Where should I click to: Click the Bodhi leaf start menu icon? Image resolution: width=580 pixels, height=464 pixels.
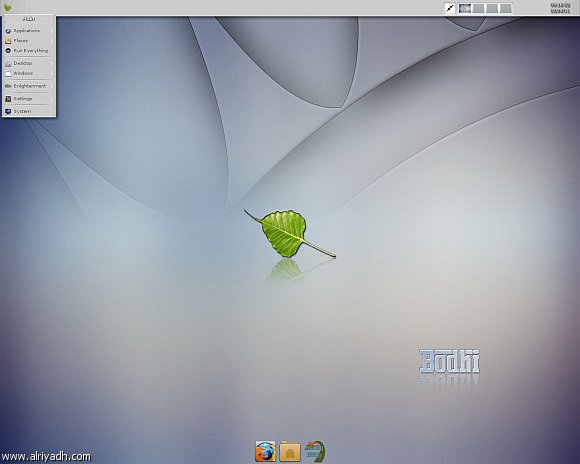coord(8,7)
